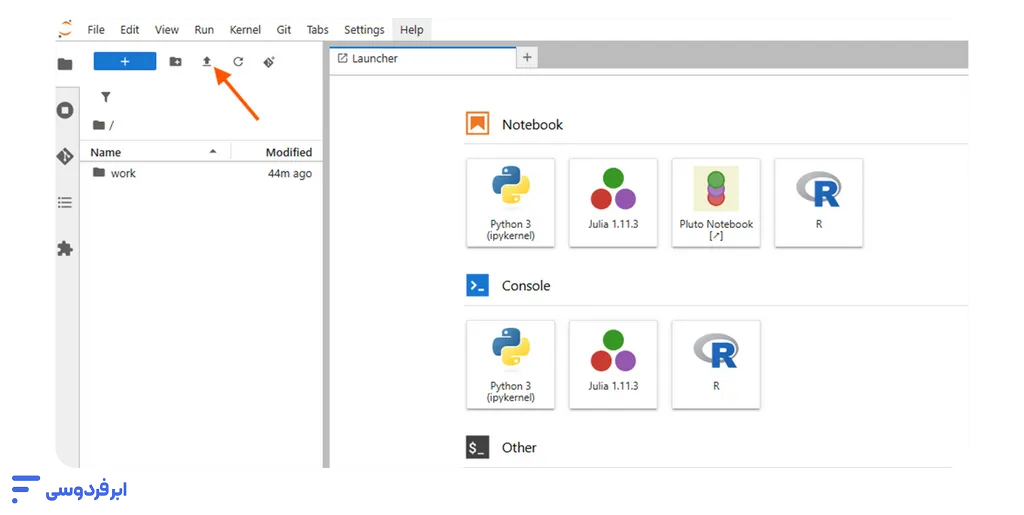Screen dimensions: 1024x515
Task: Open the Extension Manager puzzle icon
Action: [x=65, y=248]
